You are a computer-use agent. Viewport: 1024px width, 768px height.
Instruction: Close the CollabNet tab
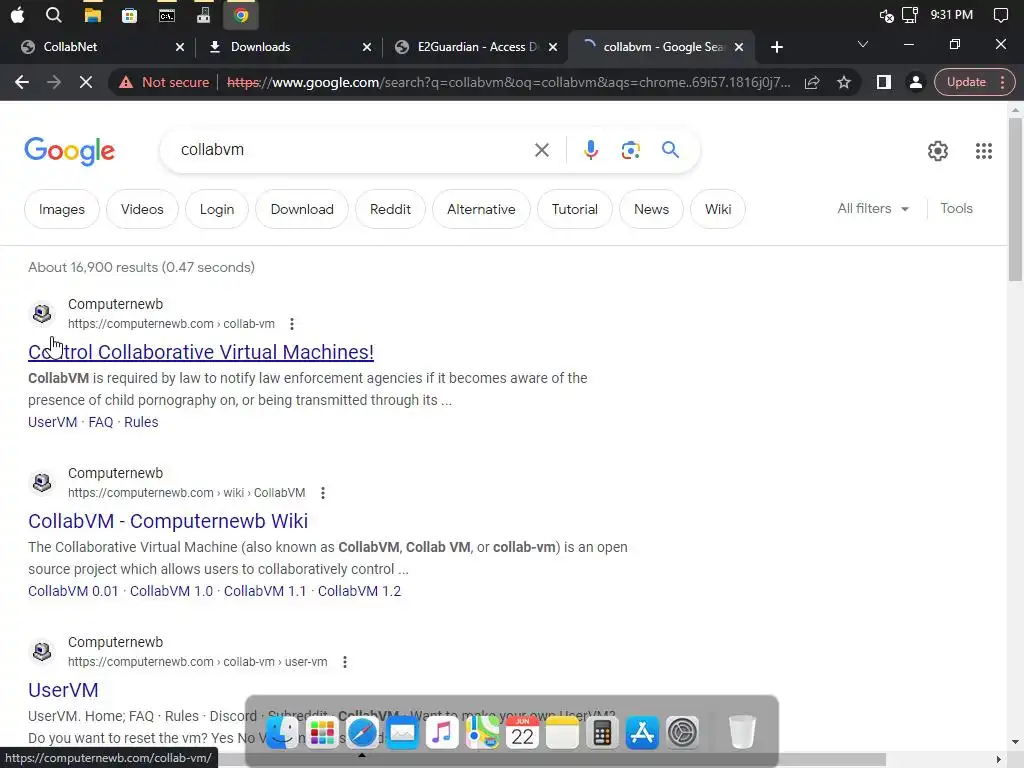(x=180, y=47)
